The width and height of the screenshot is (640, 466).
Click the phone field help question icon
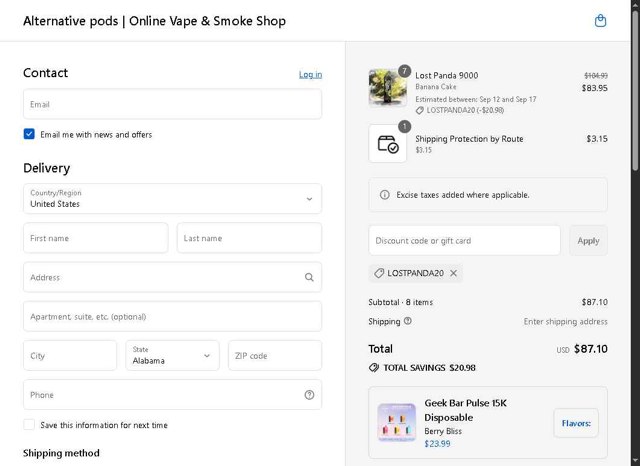pyautogui.click(x=309, y=395)
